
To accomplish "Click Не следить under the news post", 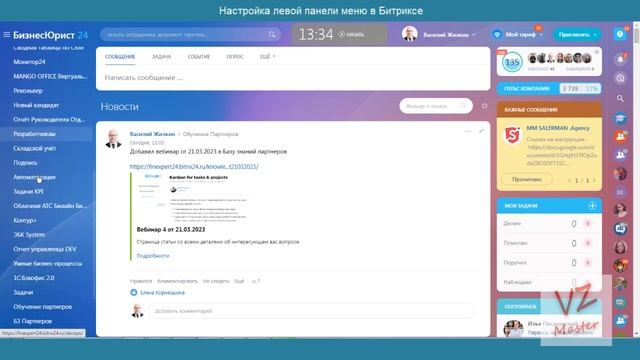I will (216, 281).
